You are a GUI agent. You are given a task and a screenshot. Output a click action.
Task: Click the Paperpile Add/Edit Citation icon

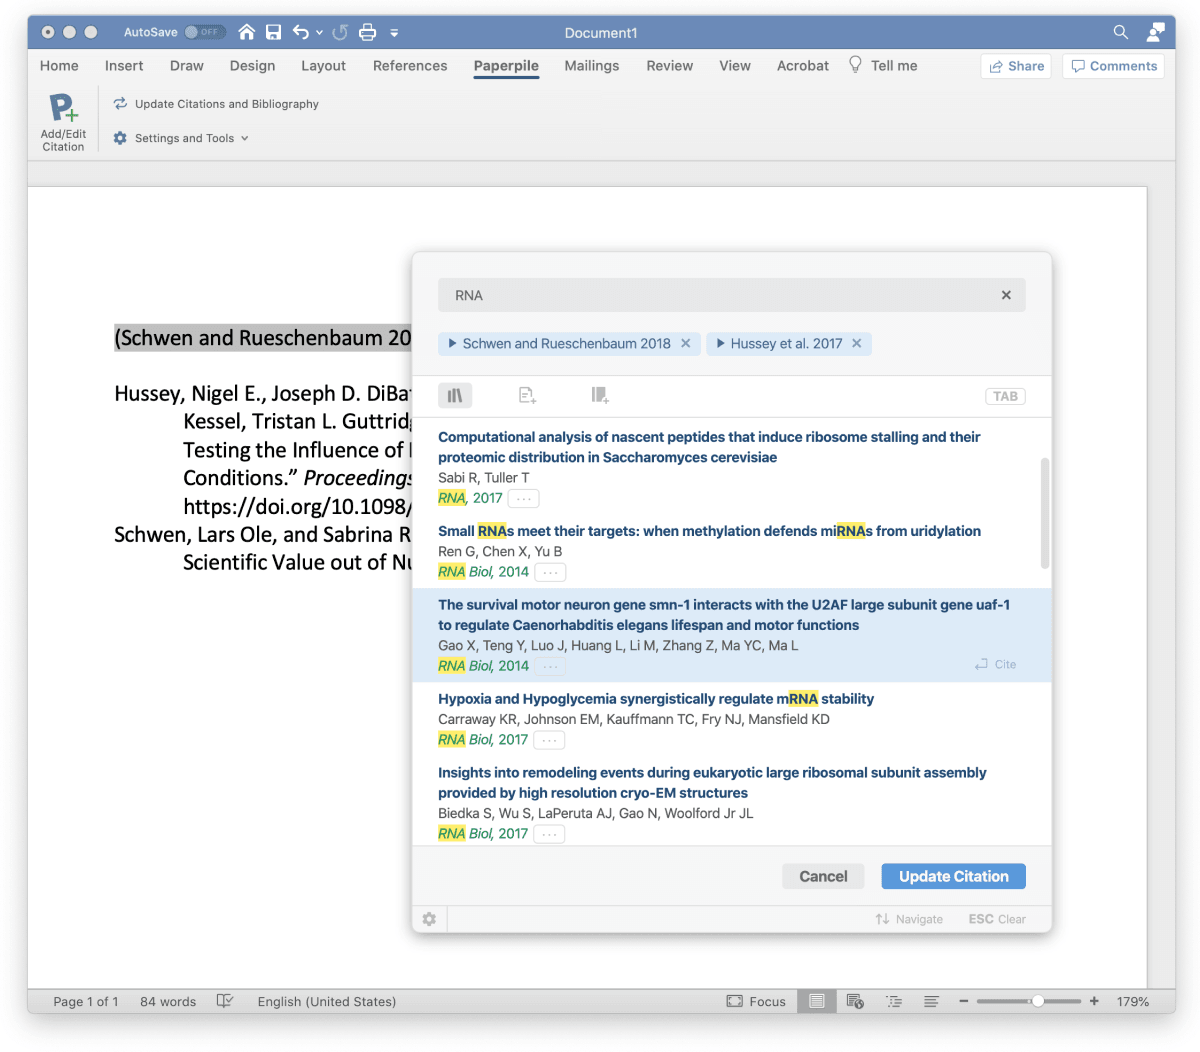[63, 108]
